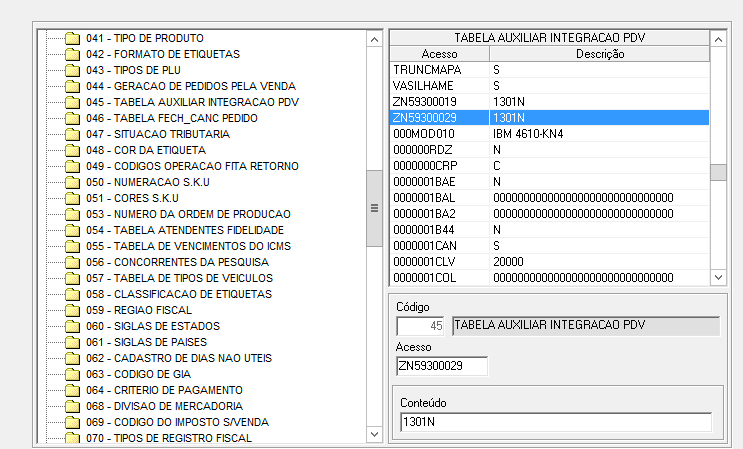This screenshot has height=449, width=743.
Task: Select tree item 047 - SITUACAO TRIBUTARIA
Action: click(158, 135)
